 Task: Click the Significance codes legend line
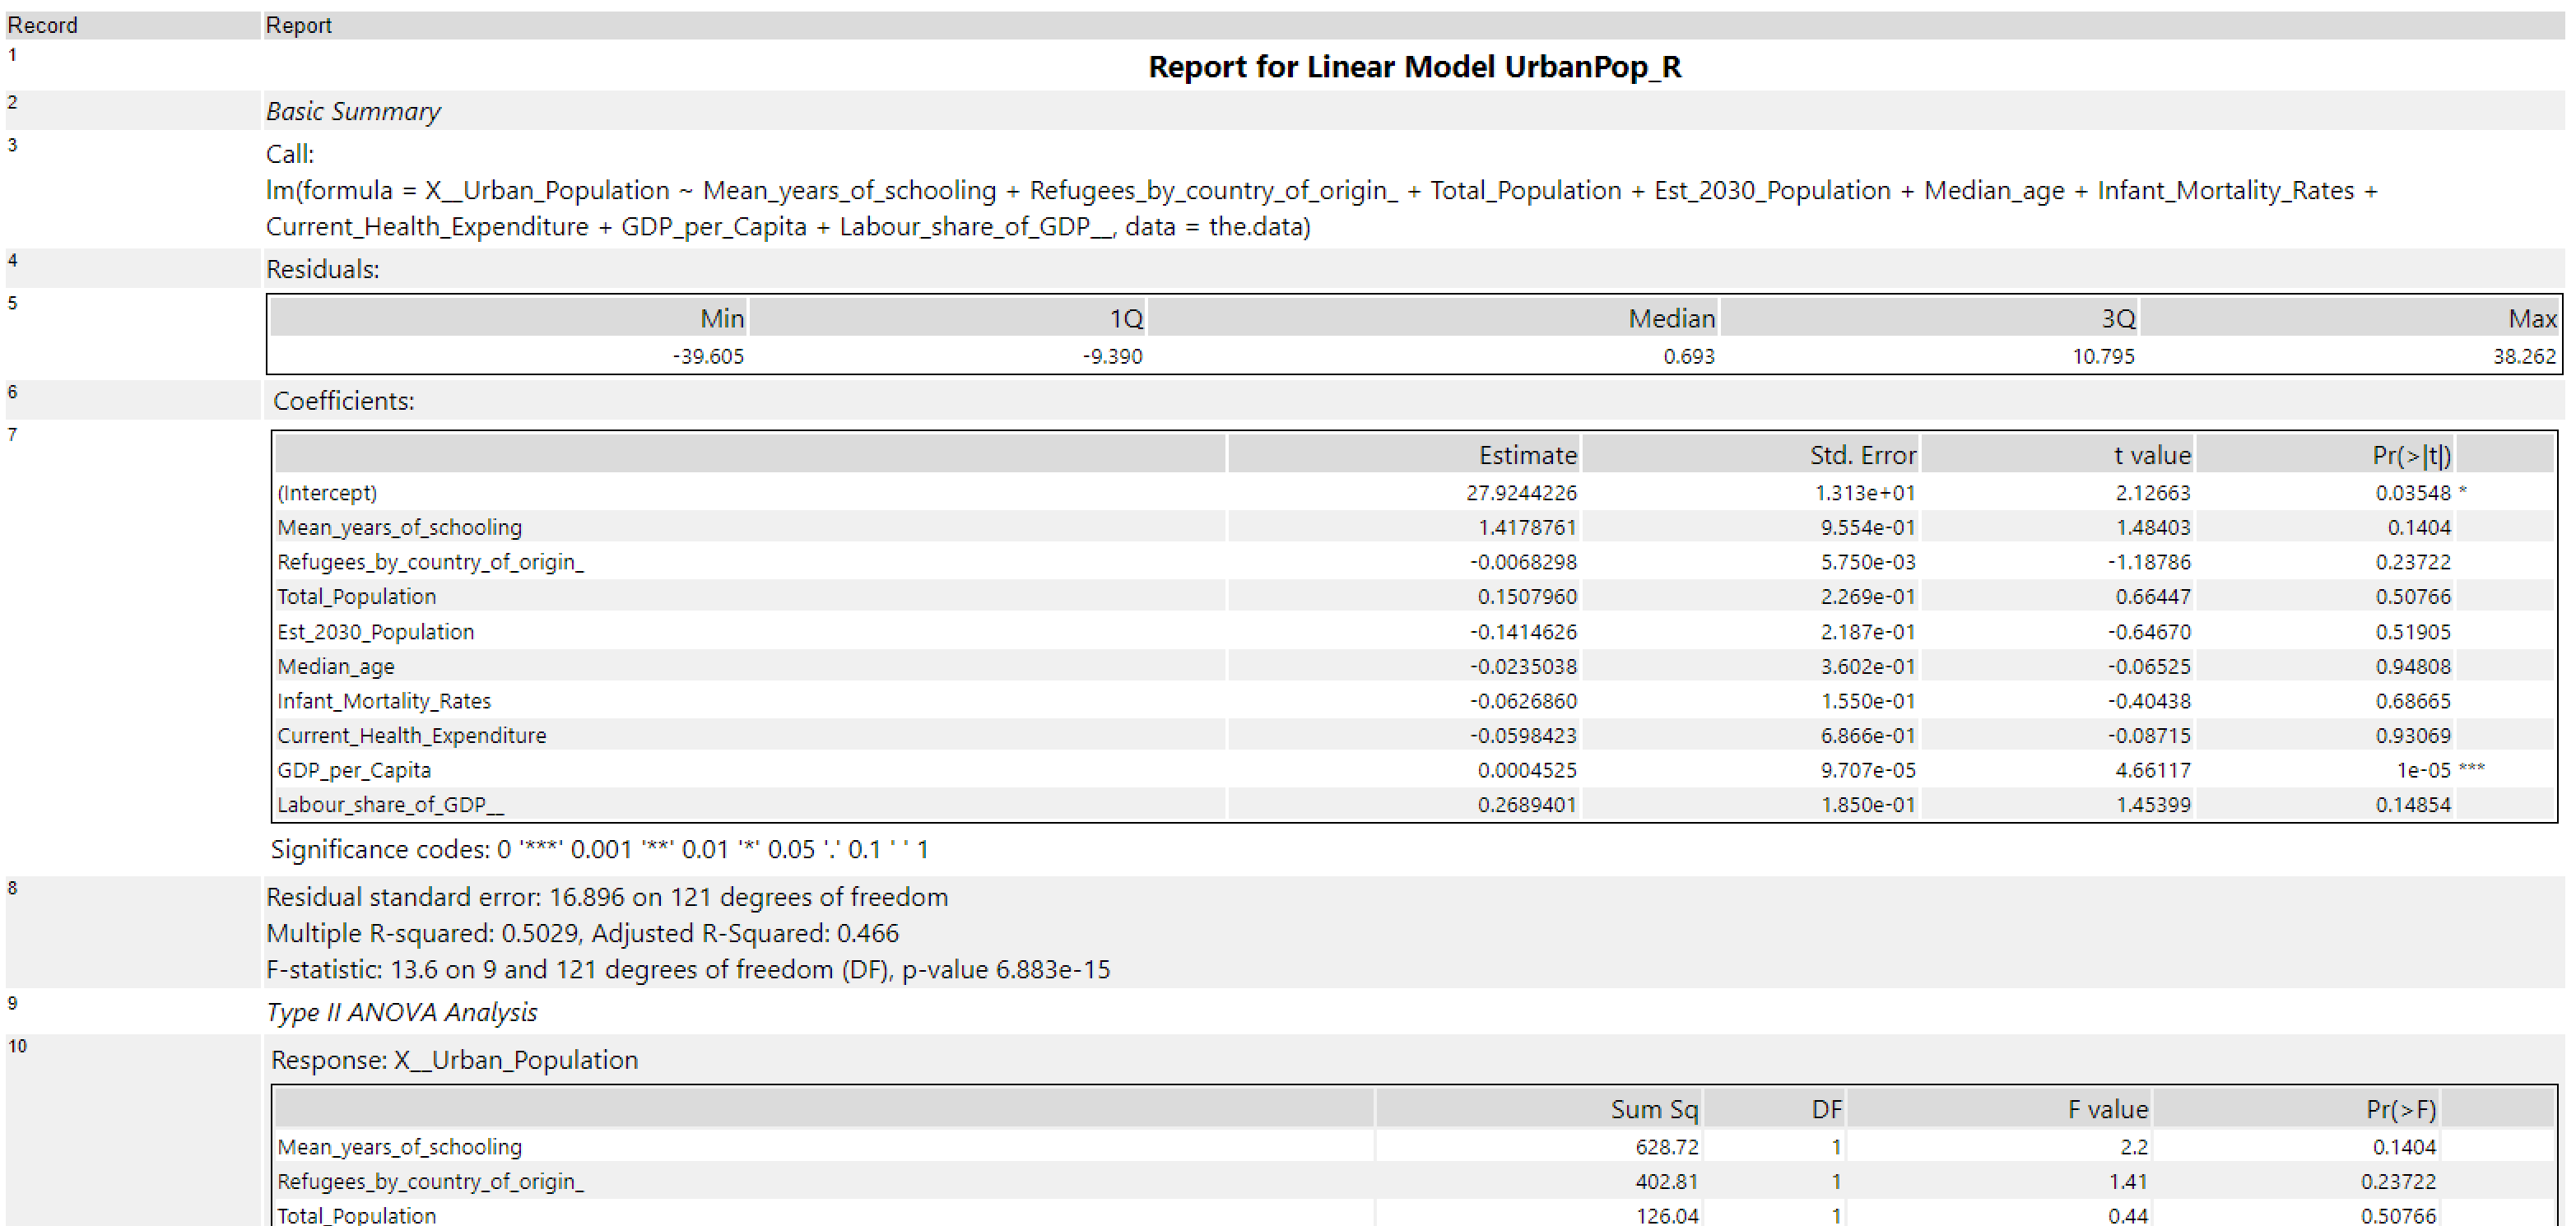point(600,850)
